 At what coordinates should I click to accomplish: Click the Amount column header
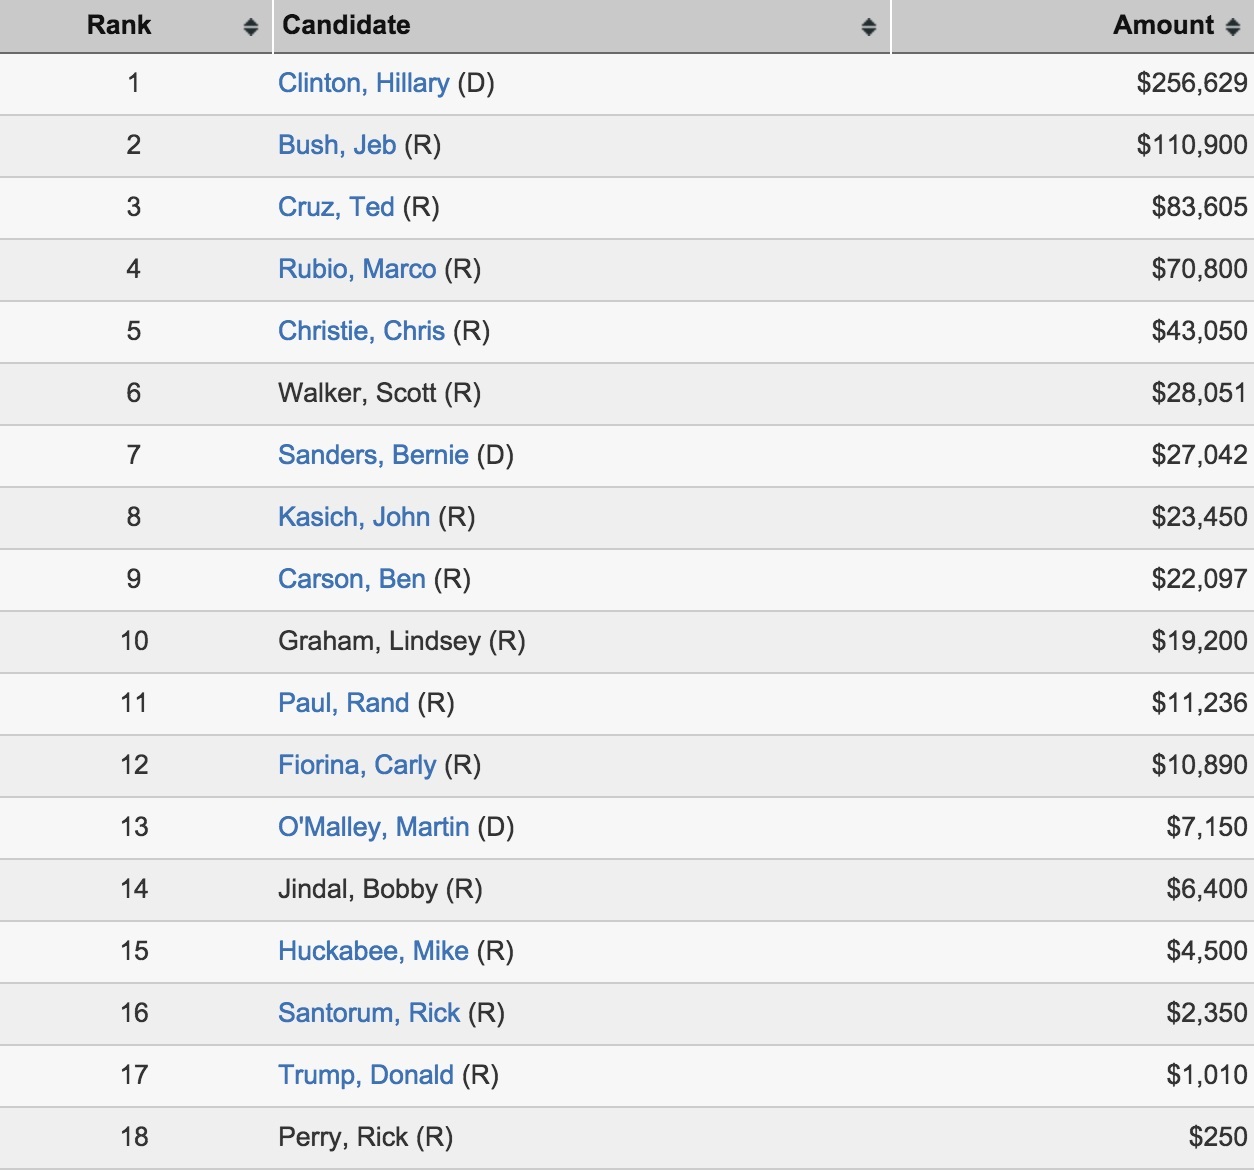click(1072, 26)
